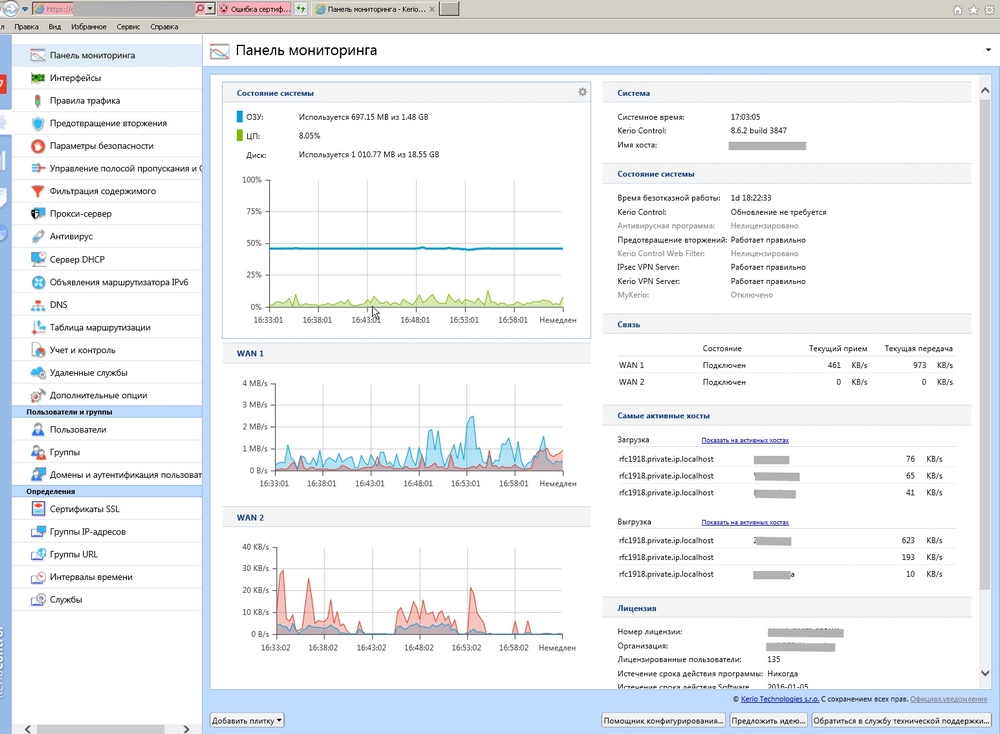Click the Помощник конфигурирования button
Viewport: 1000px width, 734px height.
point(663,720)
